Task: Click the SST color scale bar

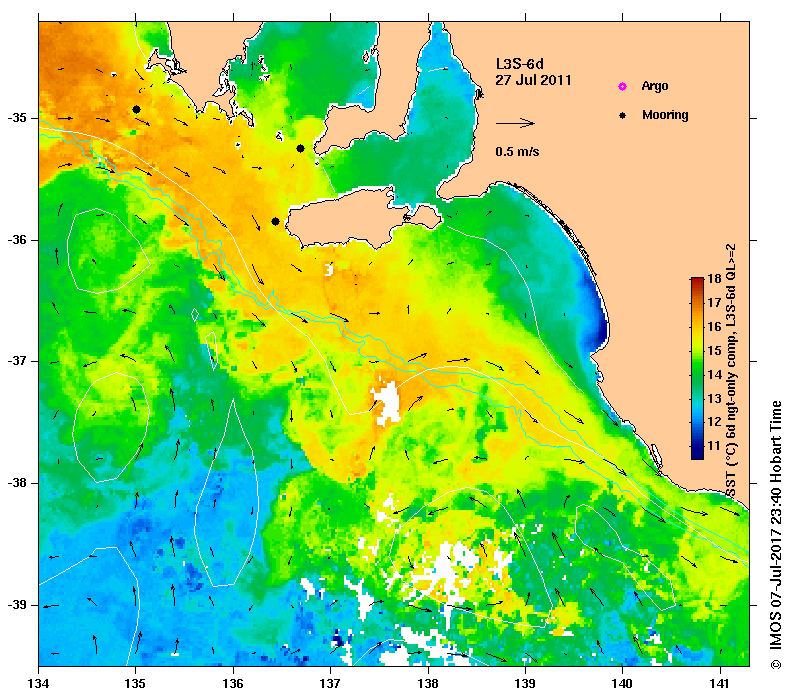Action: click(697, 368)
